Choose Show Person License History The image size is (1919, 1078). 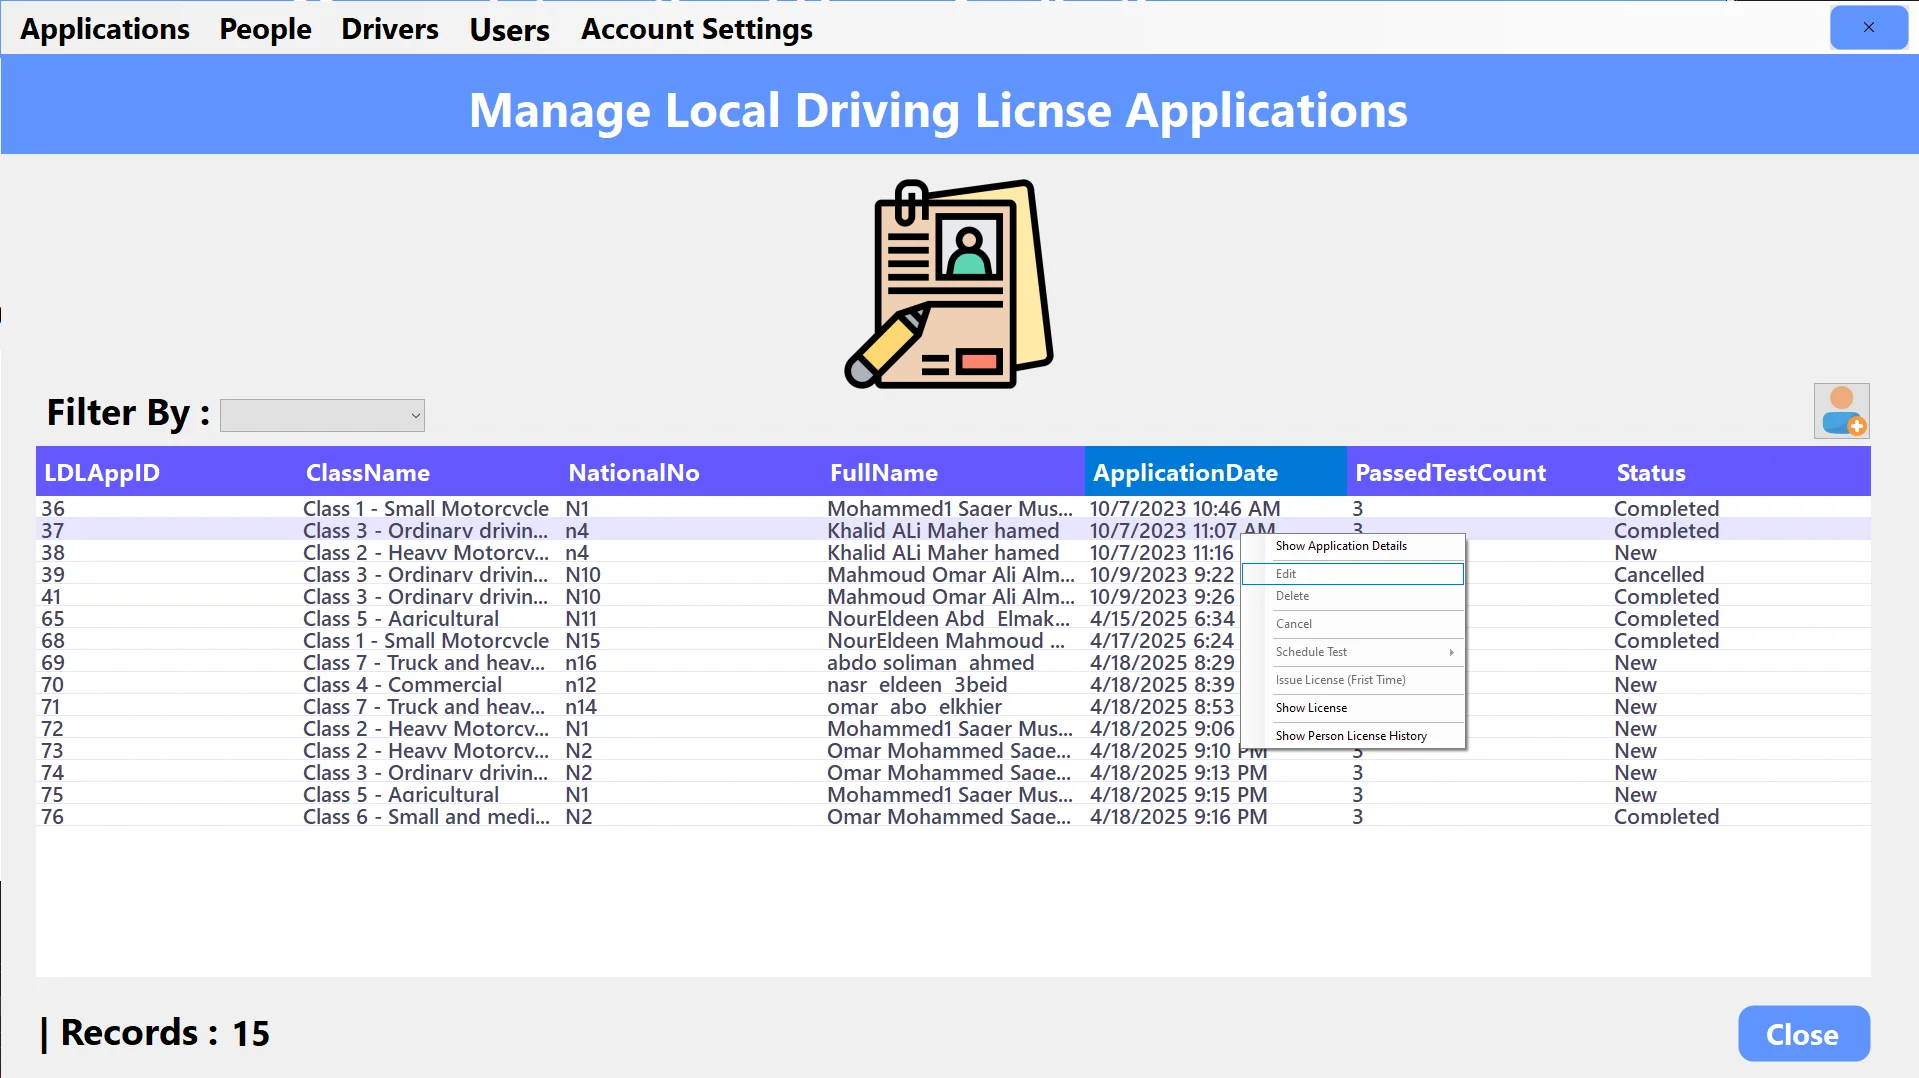click(1353, 736)
